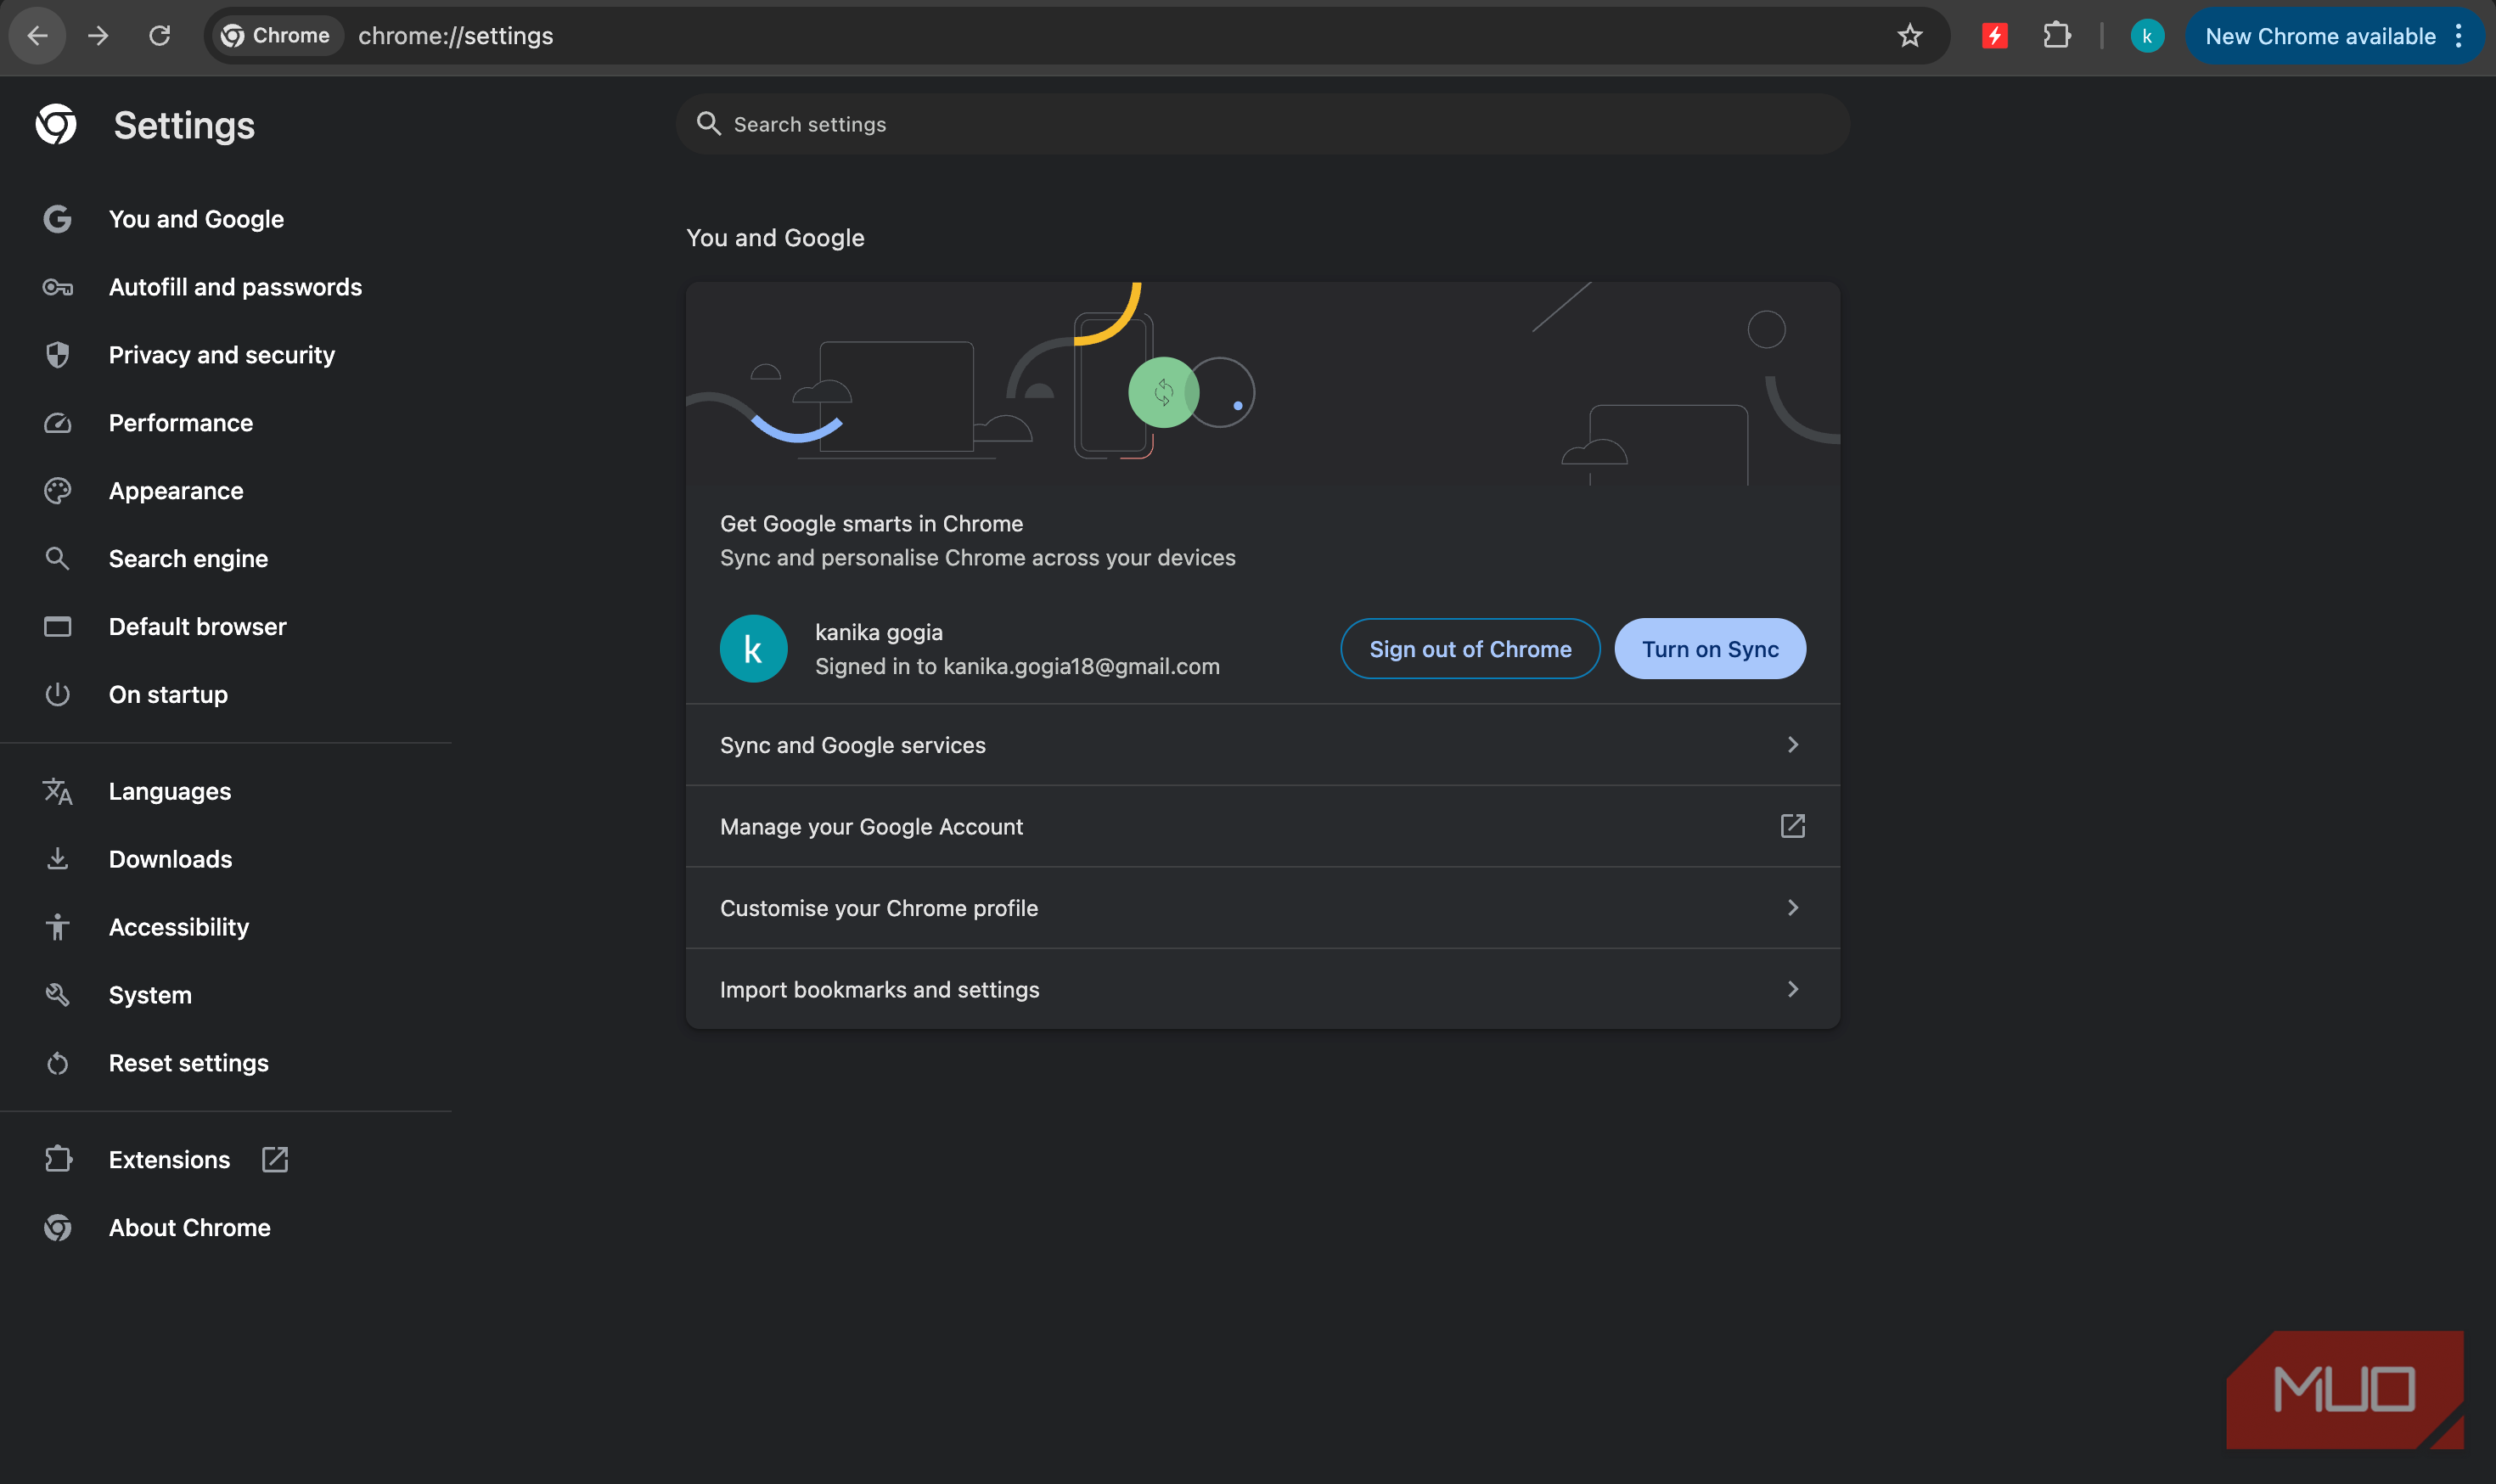Expand Customise your Chrome profile chevron

[1792, 908]
